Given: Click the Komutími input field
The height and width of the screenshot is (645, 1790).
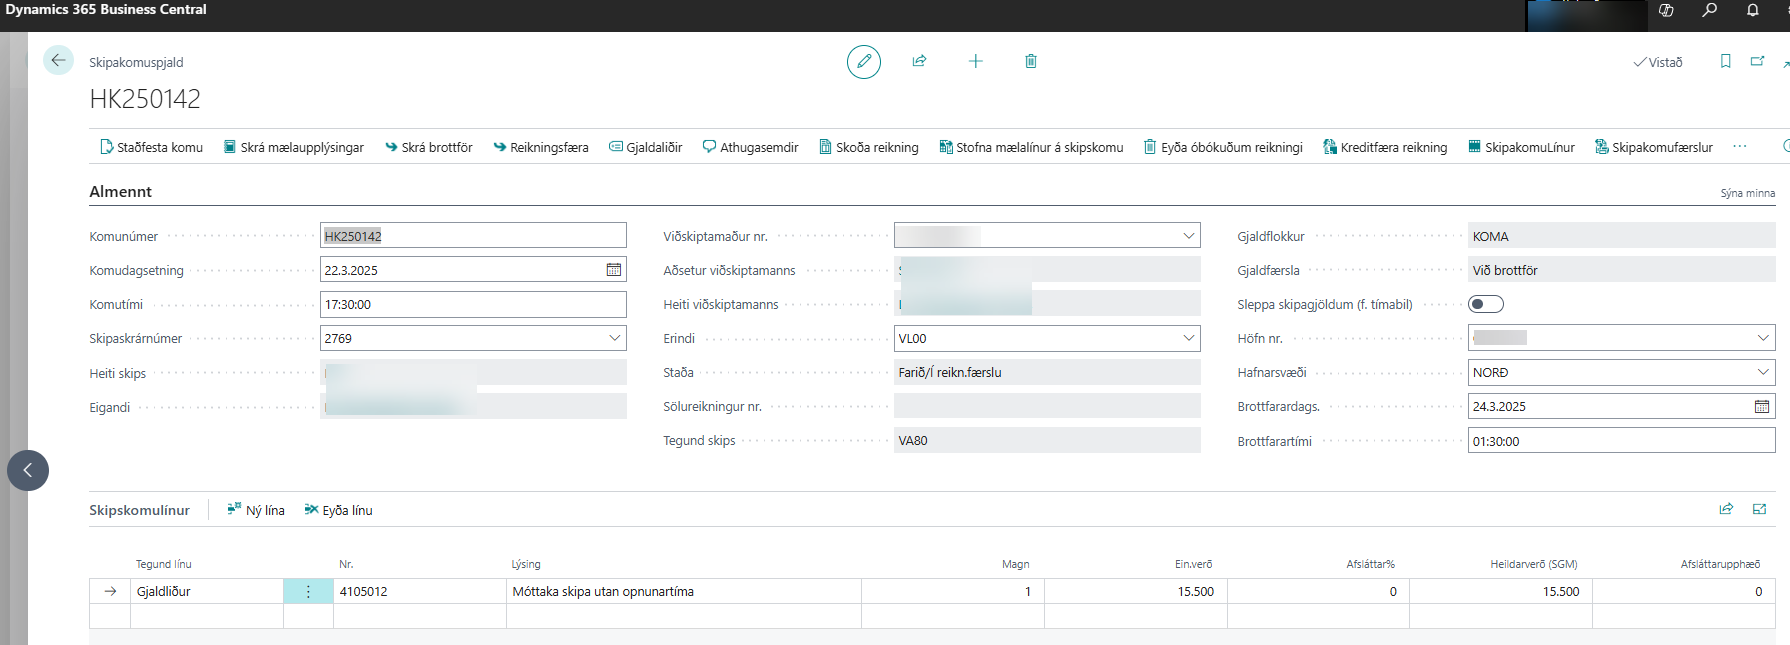Looking at the screenshot, I should pos(472,305).
